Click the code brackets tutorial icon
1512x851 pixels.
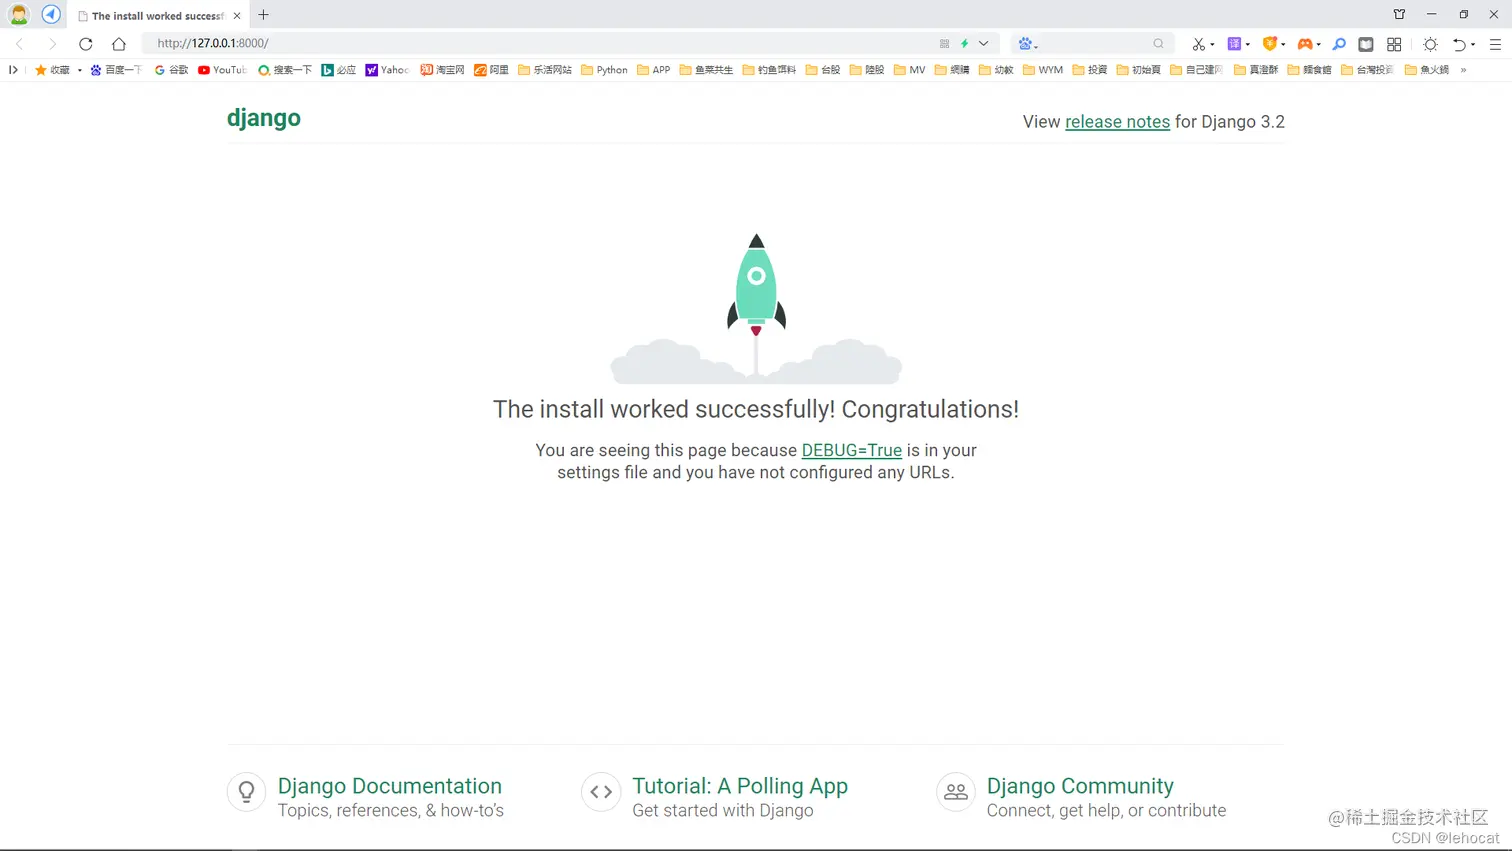tap(601, 792)
